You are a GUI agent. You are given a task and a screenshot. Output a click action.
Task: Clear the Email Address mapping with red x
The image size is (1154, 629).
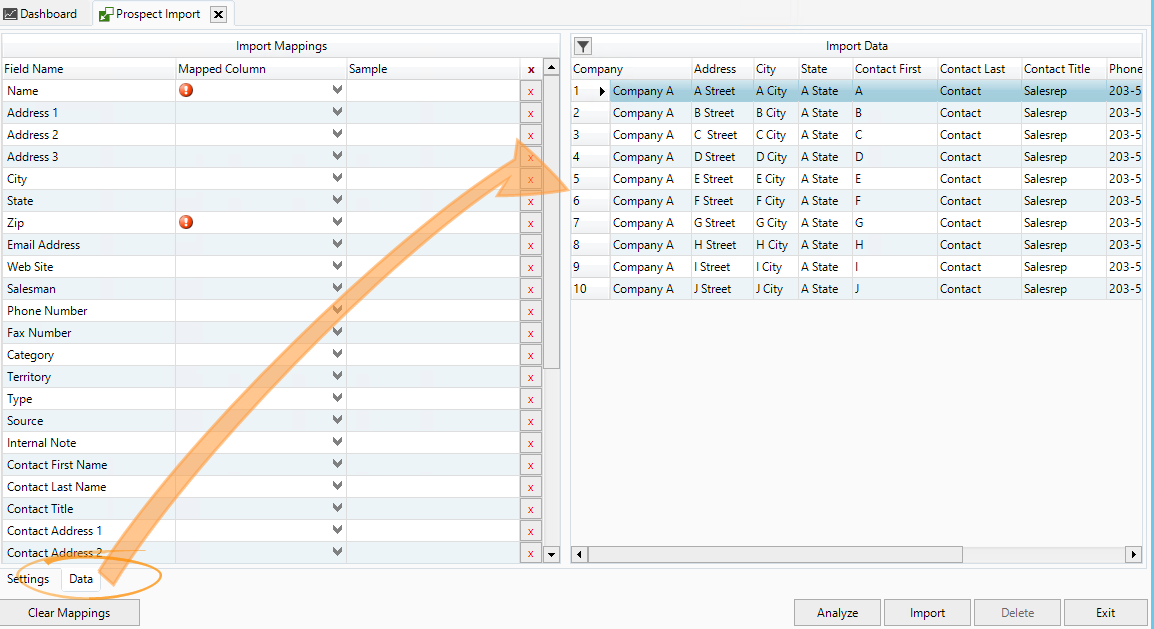point(530,245)
